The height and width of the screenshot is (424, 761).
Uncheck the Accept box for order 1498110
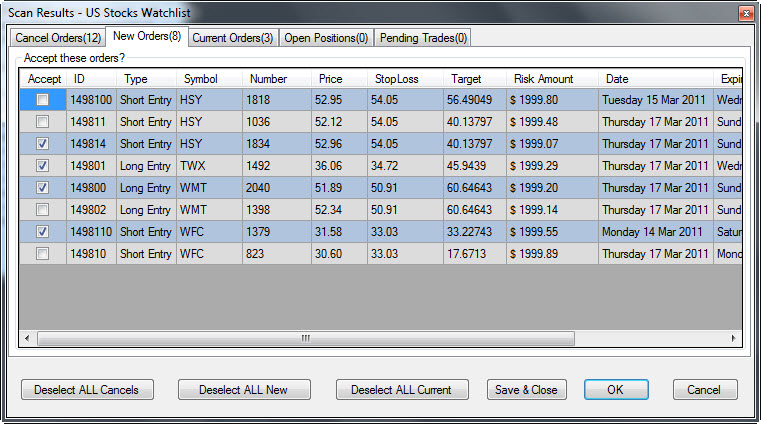(43, 231)
